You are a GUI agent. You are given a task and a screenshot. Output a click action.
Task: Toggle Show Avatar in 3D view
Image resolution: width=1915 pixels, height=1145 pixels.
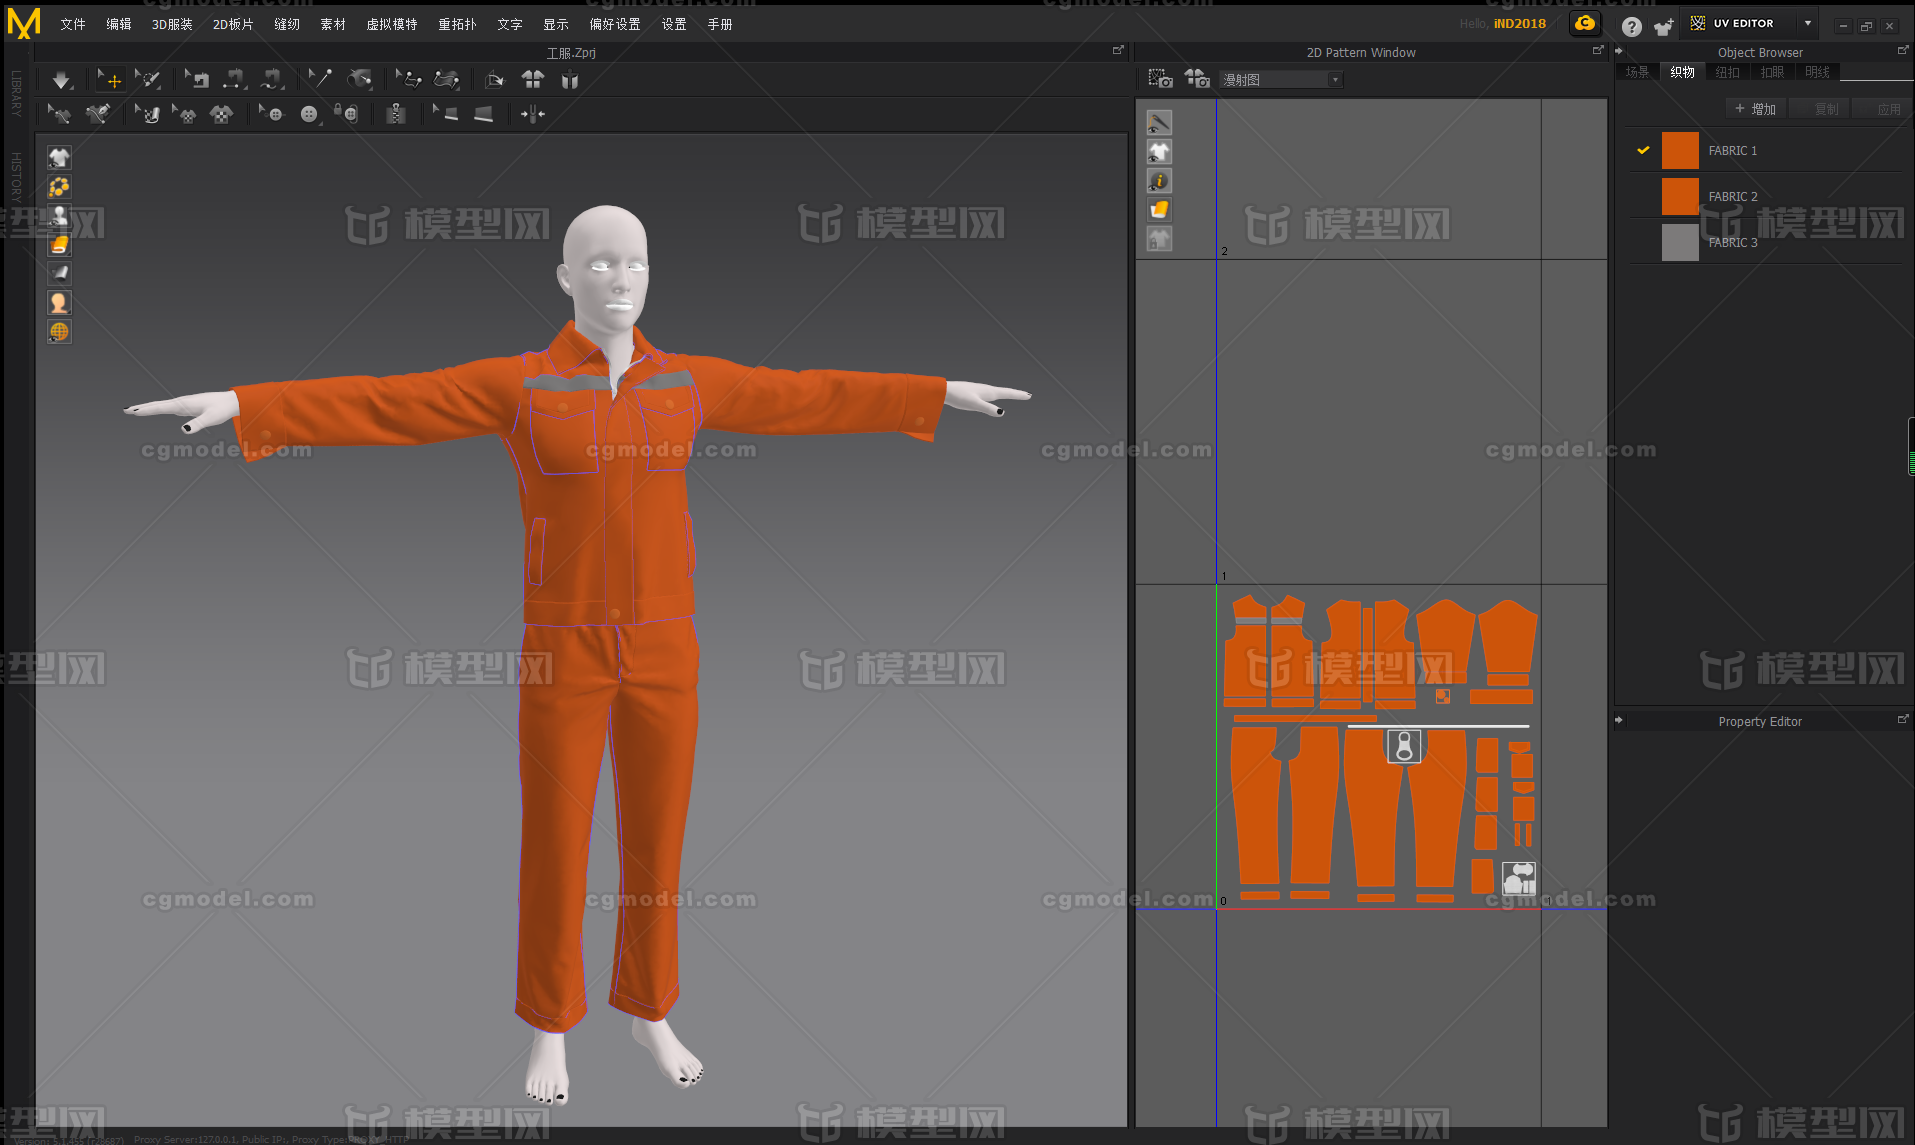pyautogui.click(x=59, y=215)
